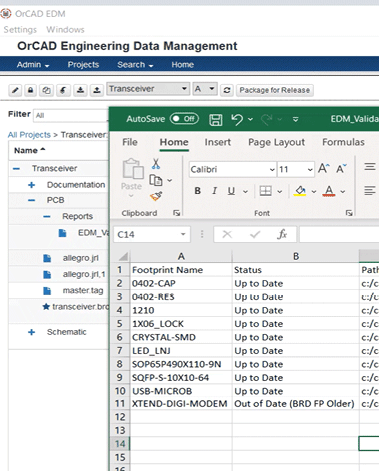Open the font size 11 dropdown
The image size is (379, 471).
[x=310, y=169]
